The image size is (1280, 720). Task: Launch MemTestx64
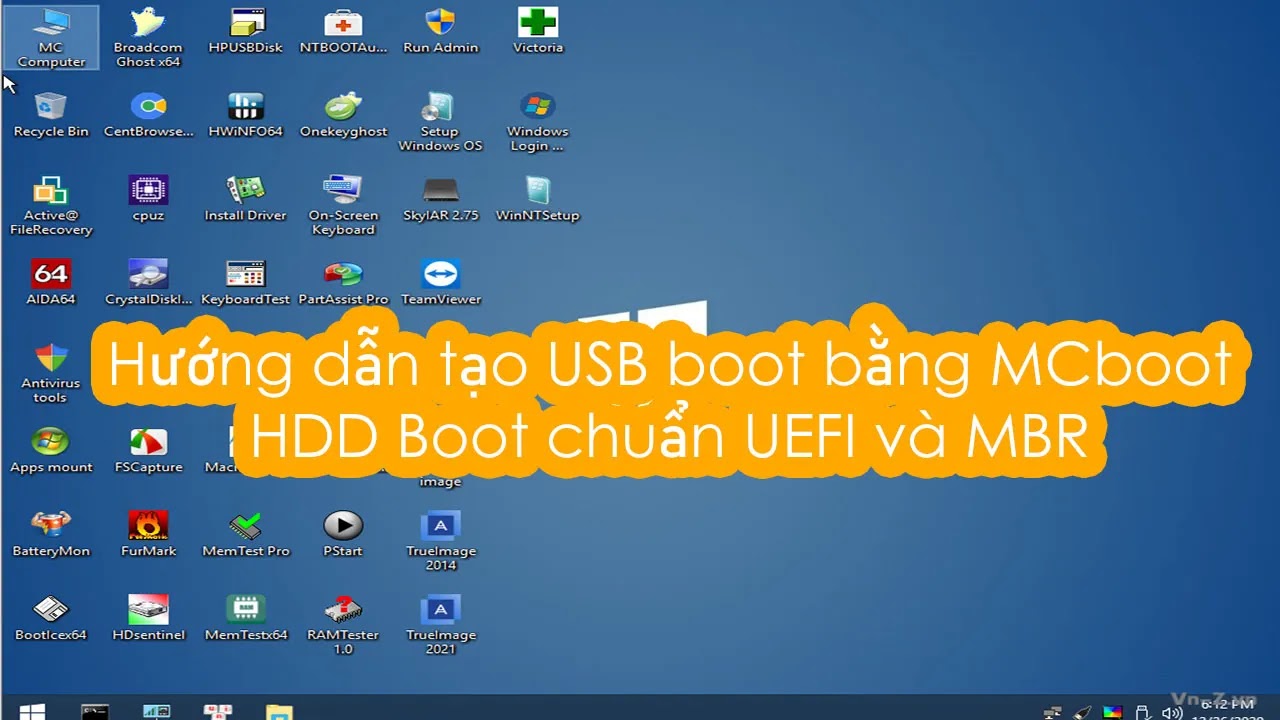[x=246, y=618]
